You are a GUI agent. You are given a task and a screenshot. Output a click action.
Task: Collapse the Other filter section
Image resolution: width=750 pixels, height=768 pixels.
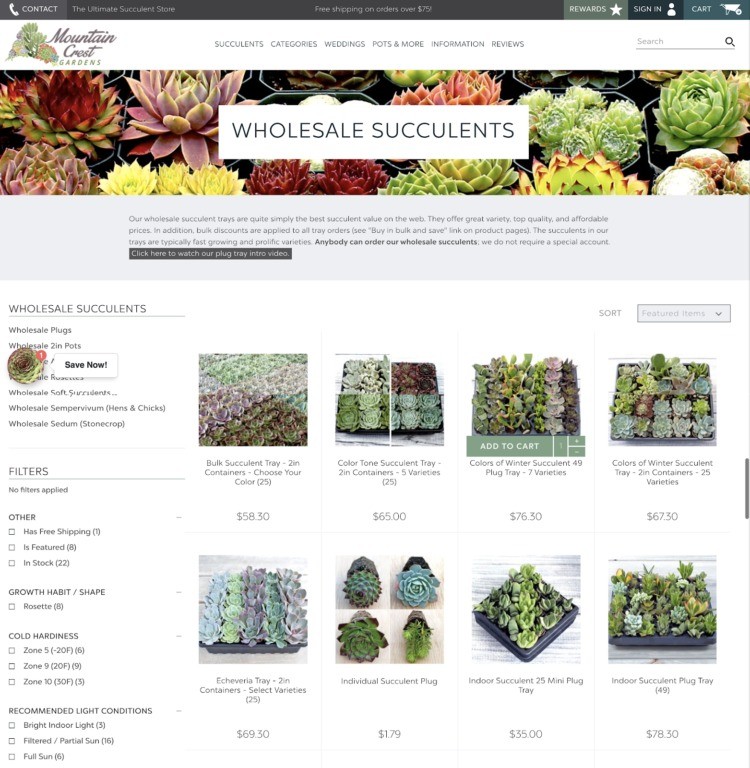click(179, 517)
